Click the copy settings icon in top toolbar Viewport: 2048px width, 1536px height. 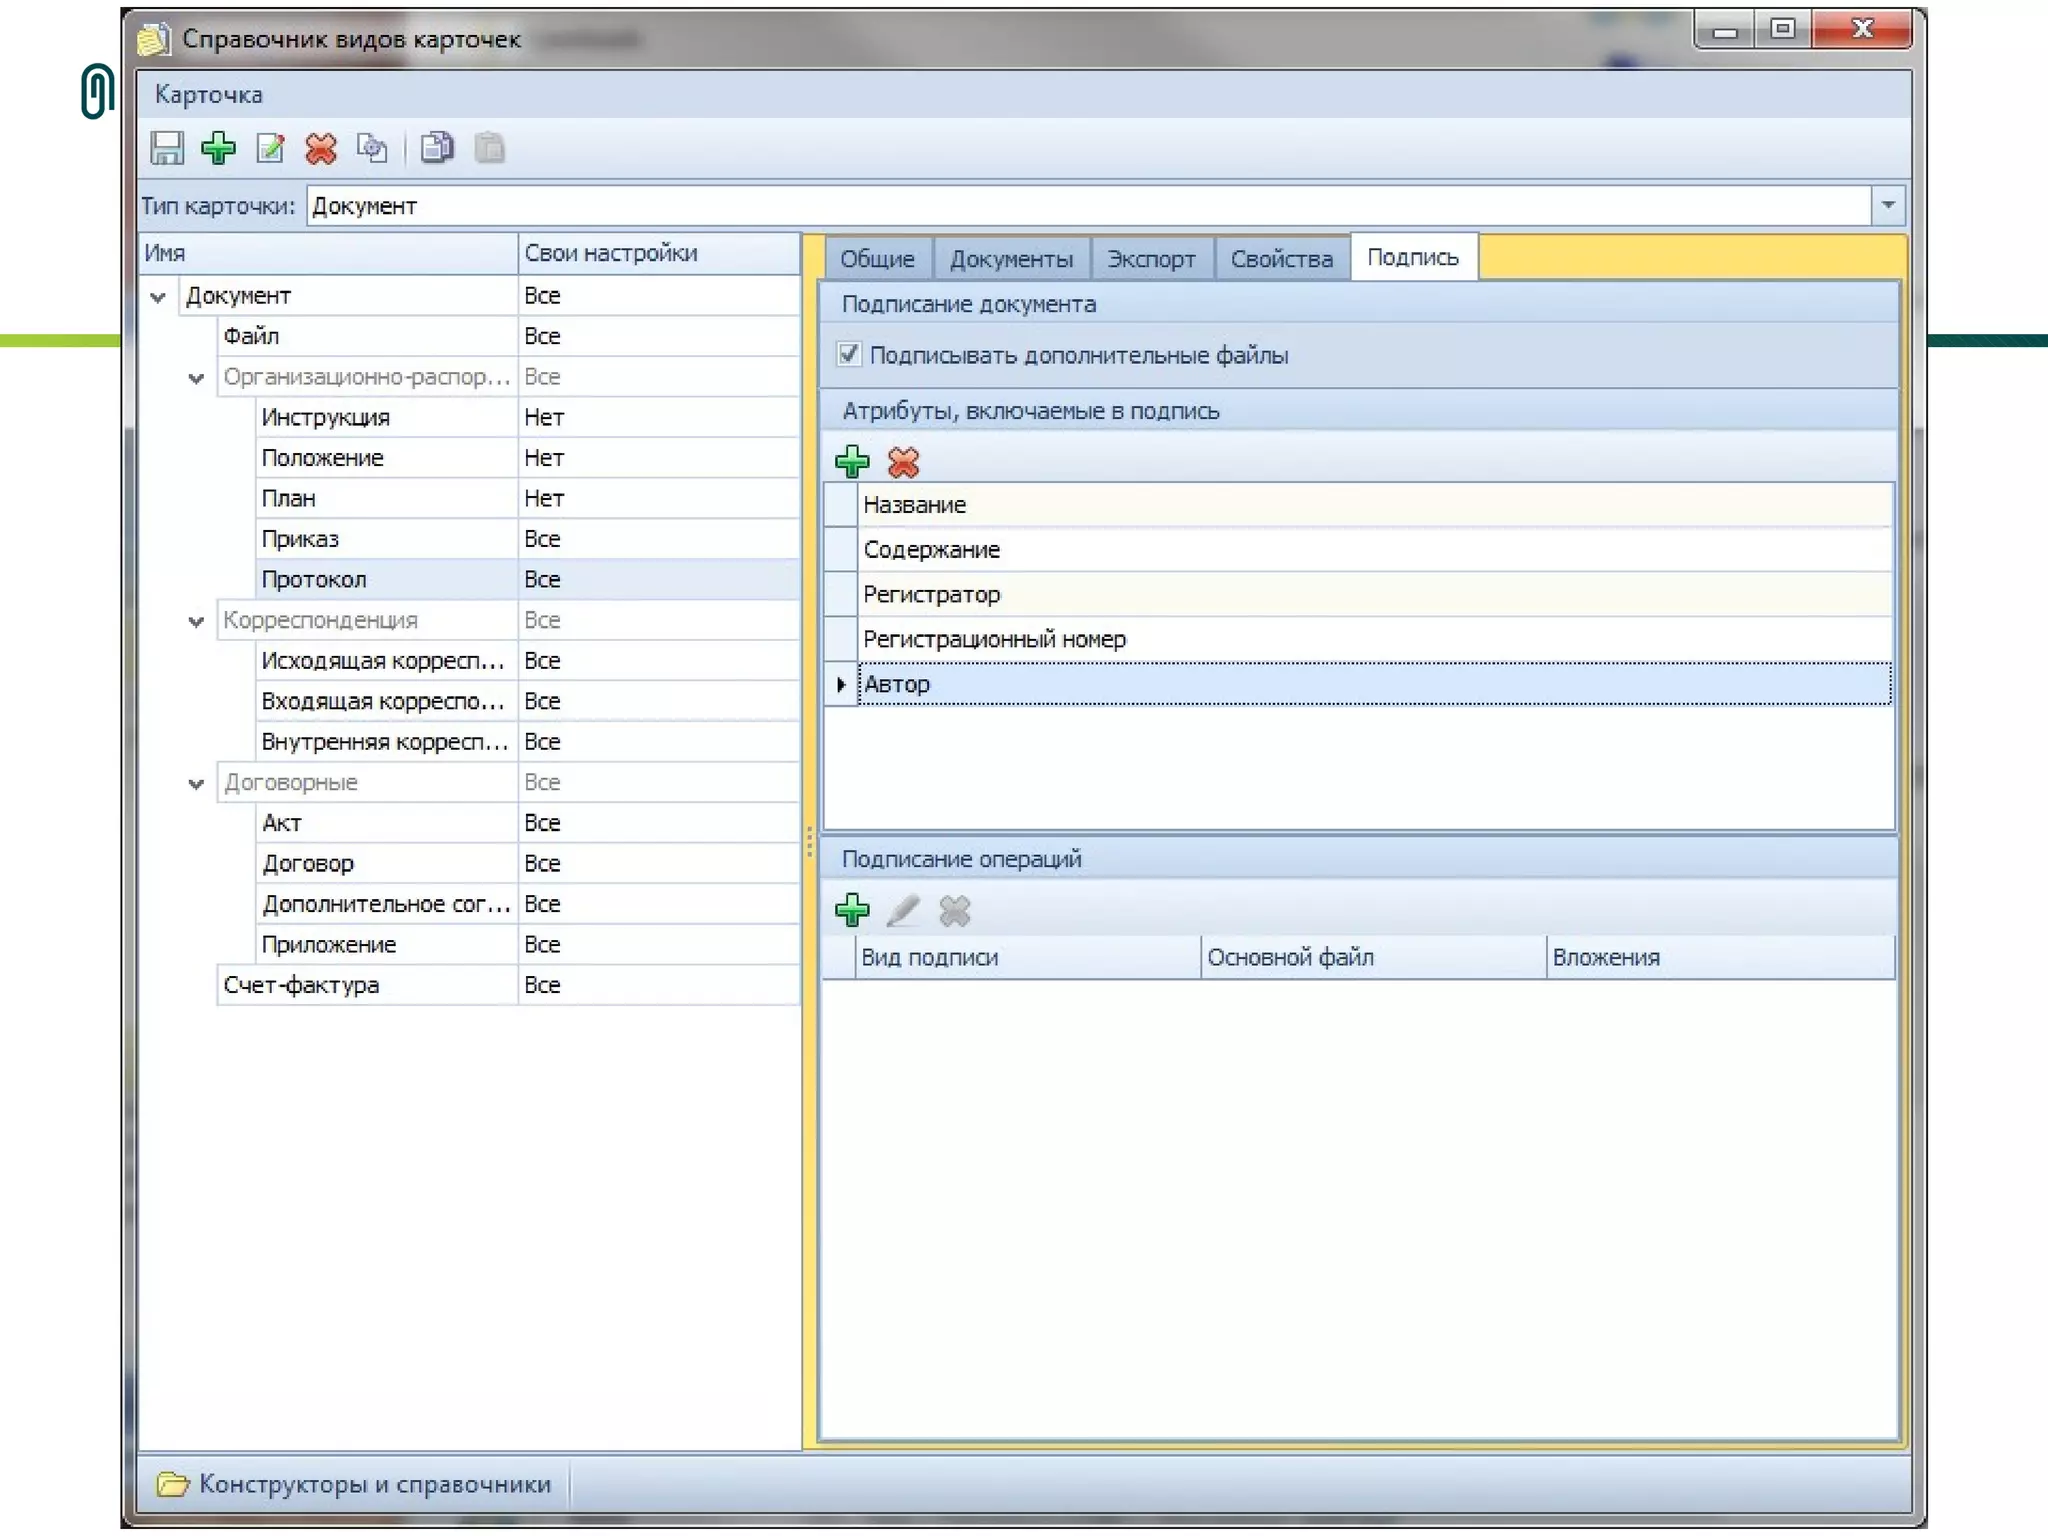373,149
